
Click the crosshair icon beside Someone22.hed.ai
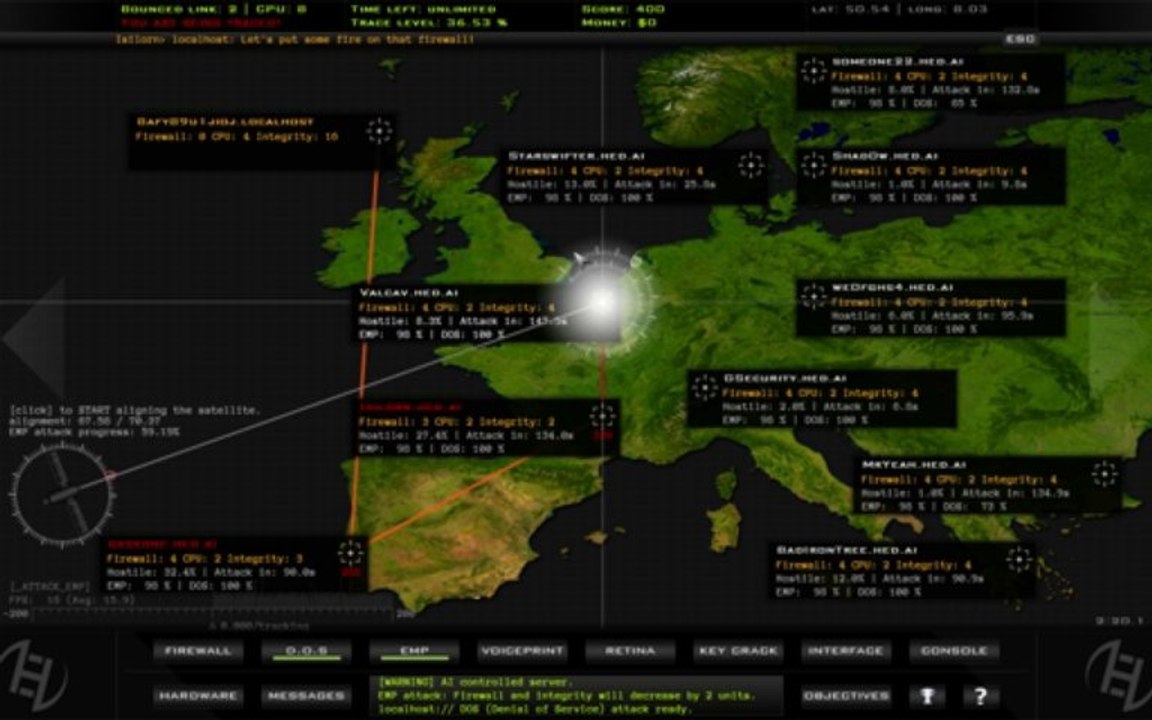(813, 71)
